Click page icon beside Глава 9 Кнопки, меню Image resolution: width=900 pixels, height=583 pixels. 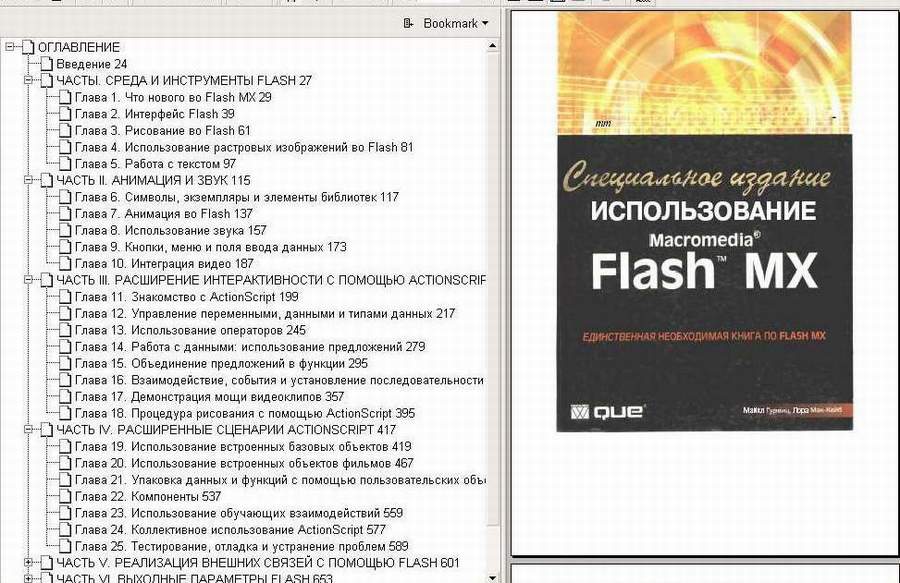click(x=65, y=247)
